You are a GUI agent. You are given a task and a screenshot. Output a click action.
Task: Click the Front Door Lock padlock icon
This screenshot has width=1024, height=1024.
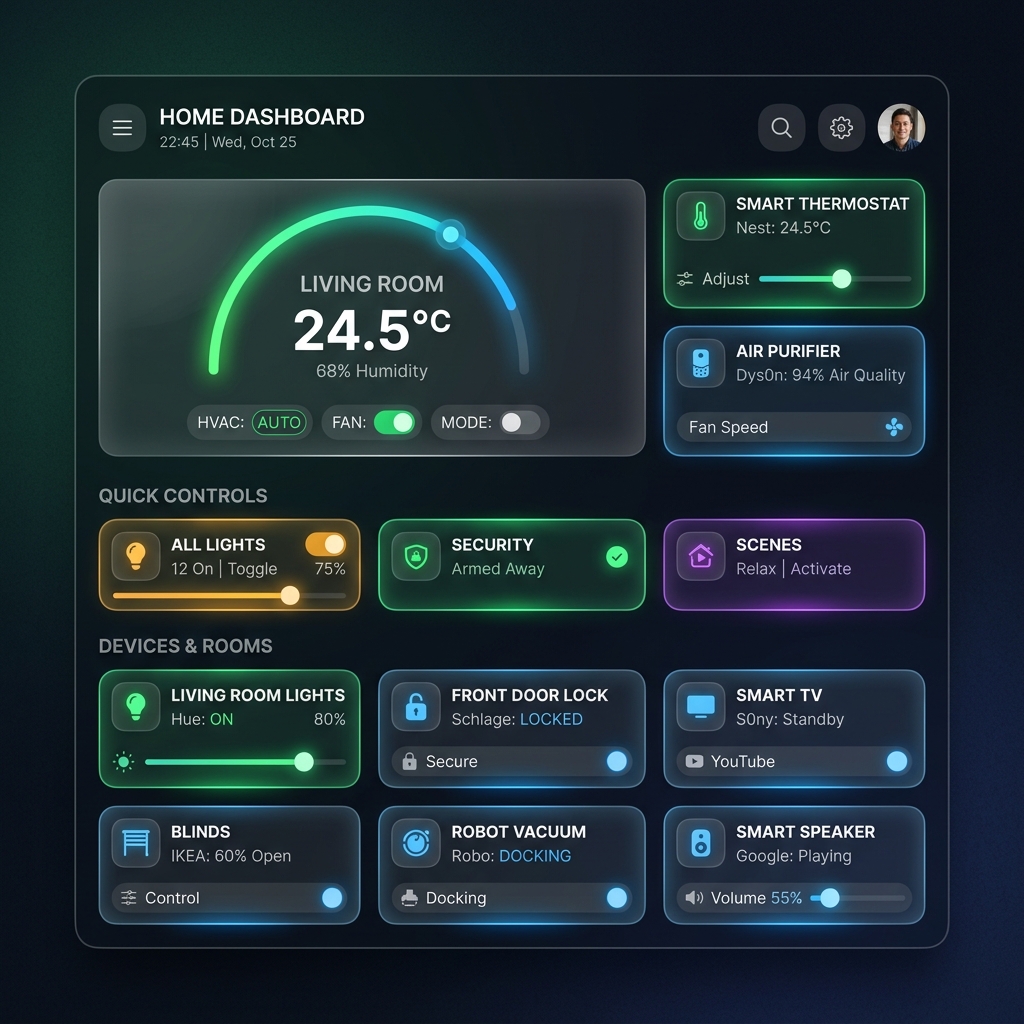[x=416, y=707]
